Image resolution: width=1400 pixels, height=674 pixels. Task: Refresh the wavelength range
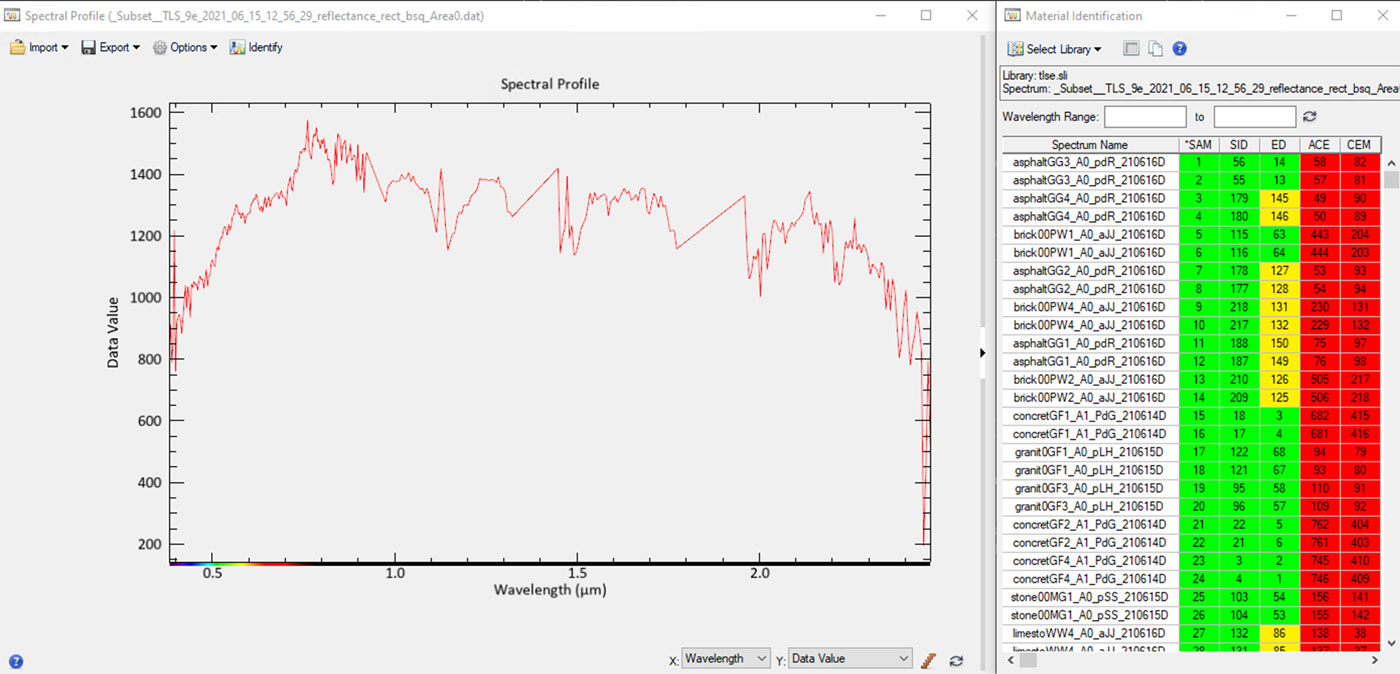(1310, 117)
